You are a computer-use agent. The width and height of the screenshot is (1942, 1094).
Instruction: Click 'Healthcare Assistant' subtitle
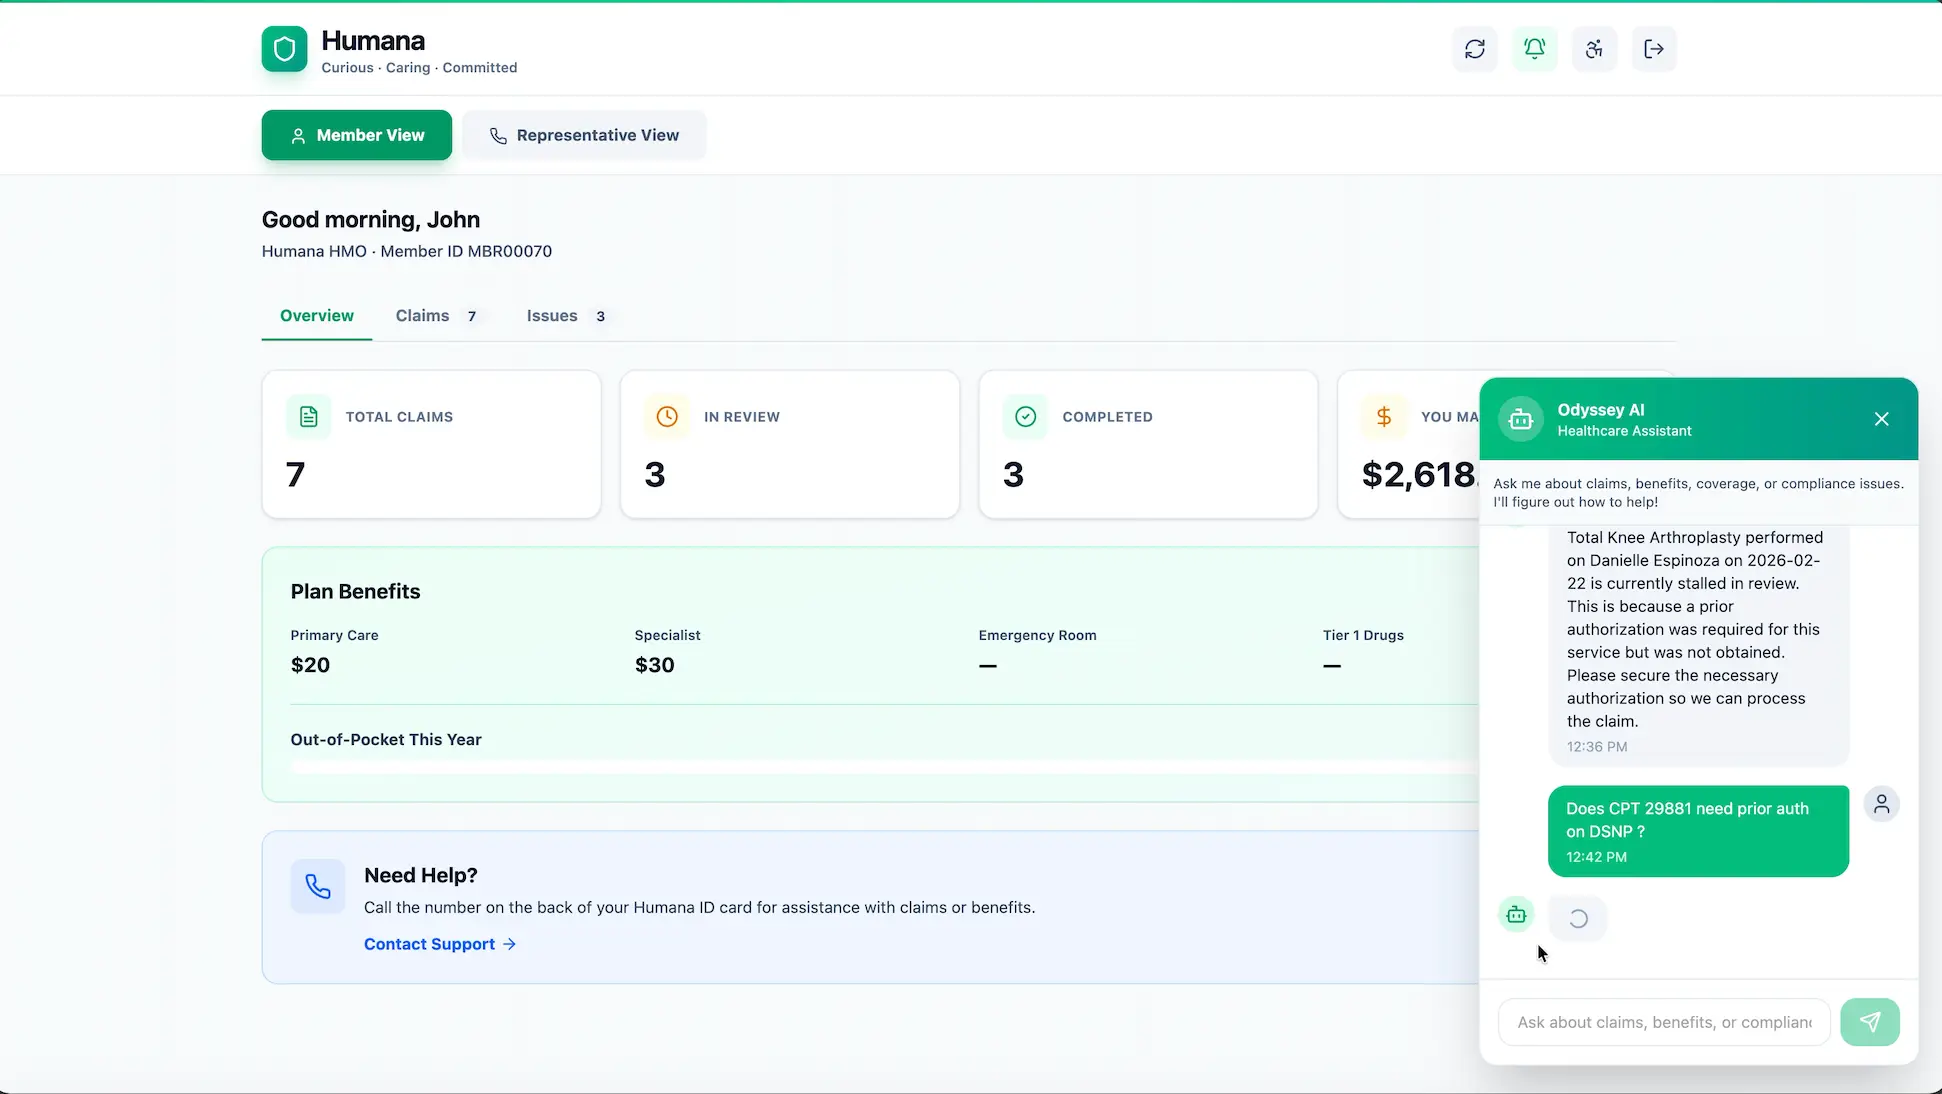click(x=1624, y=431)
